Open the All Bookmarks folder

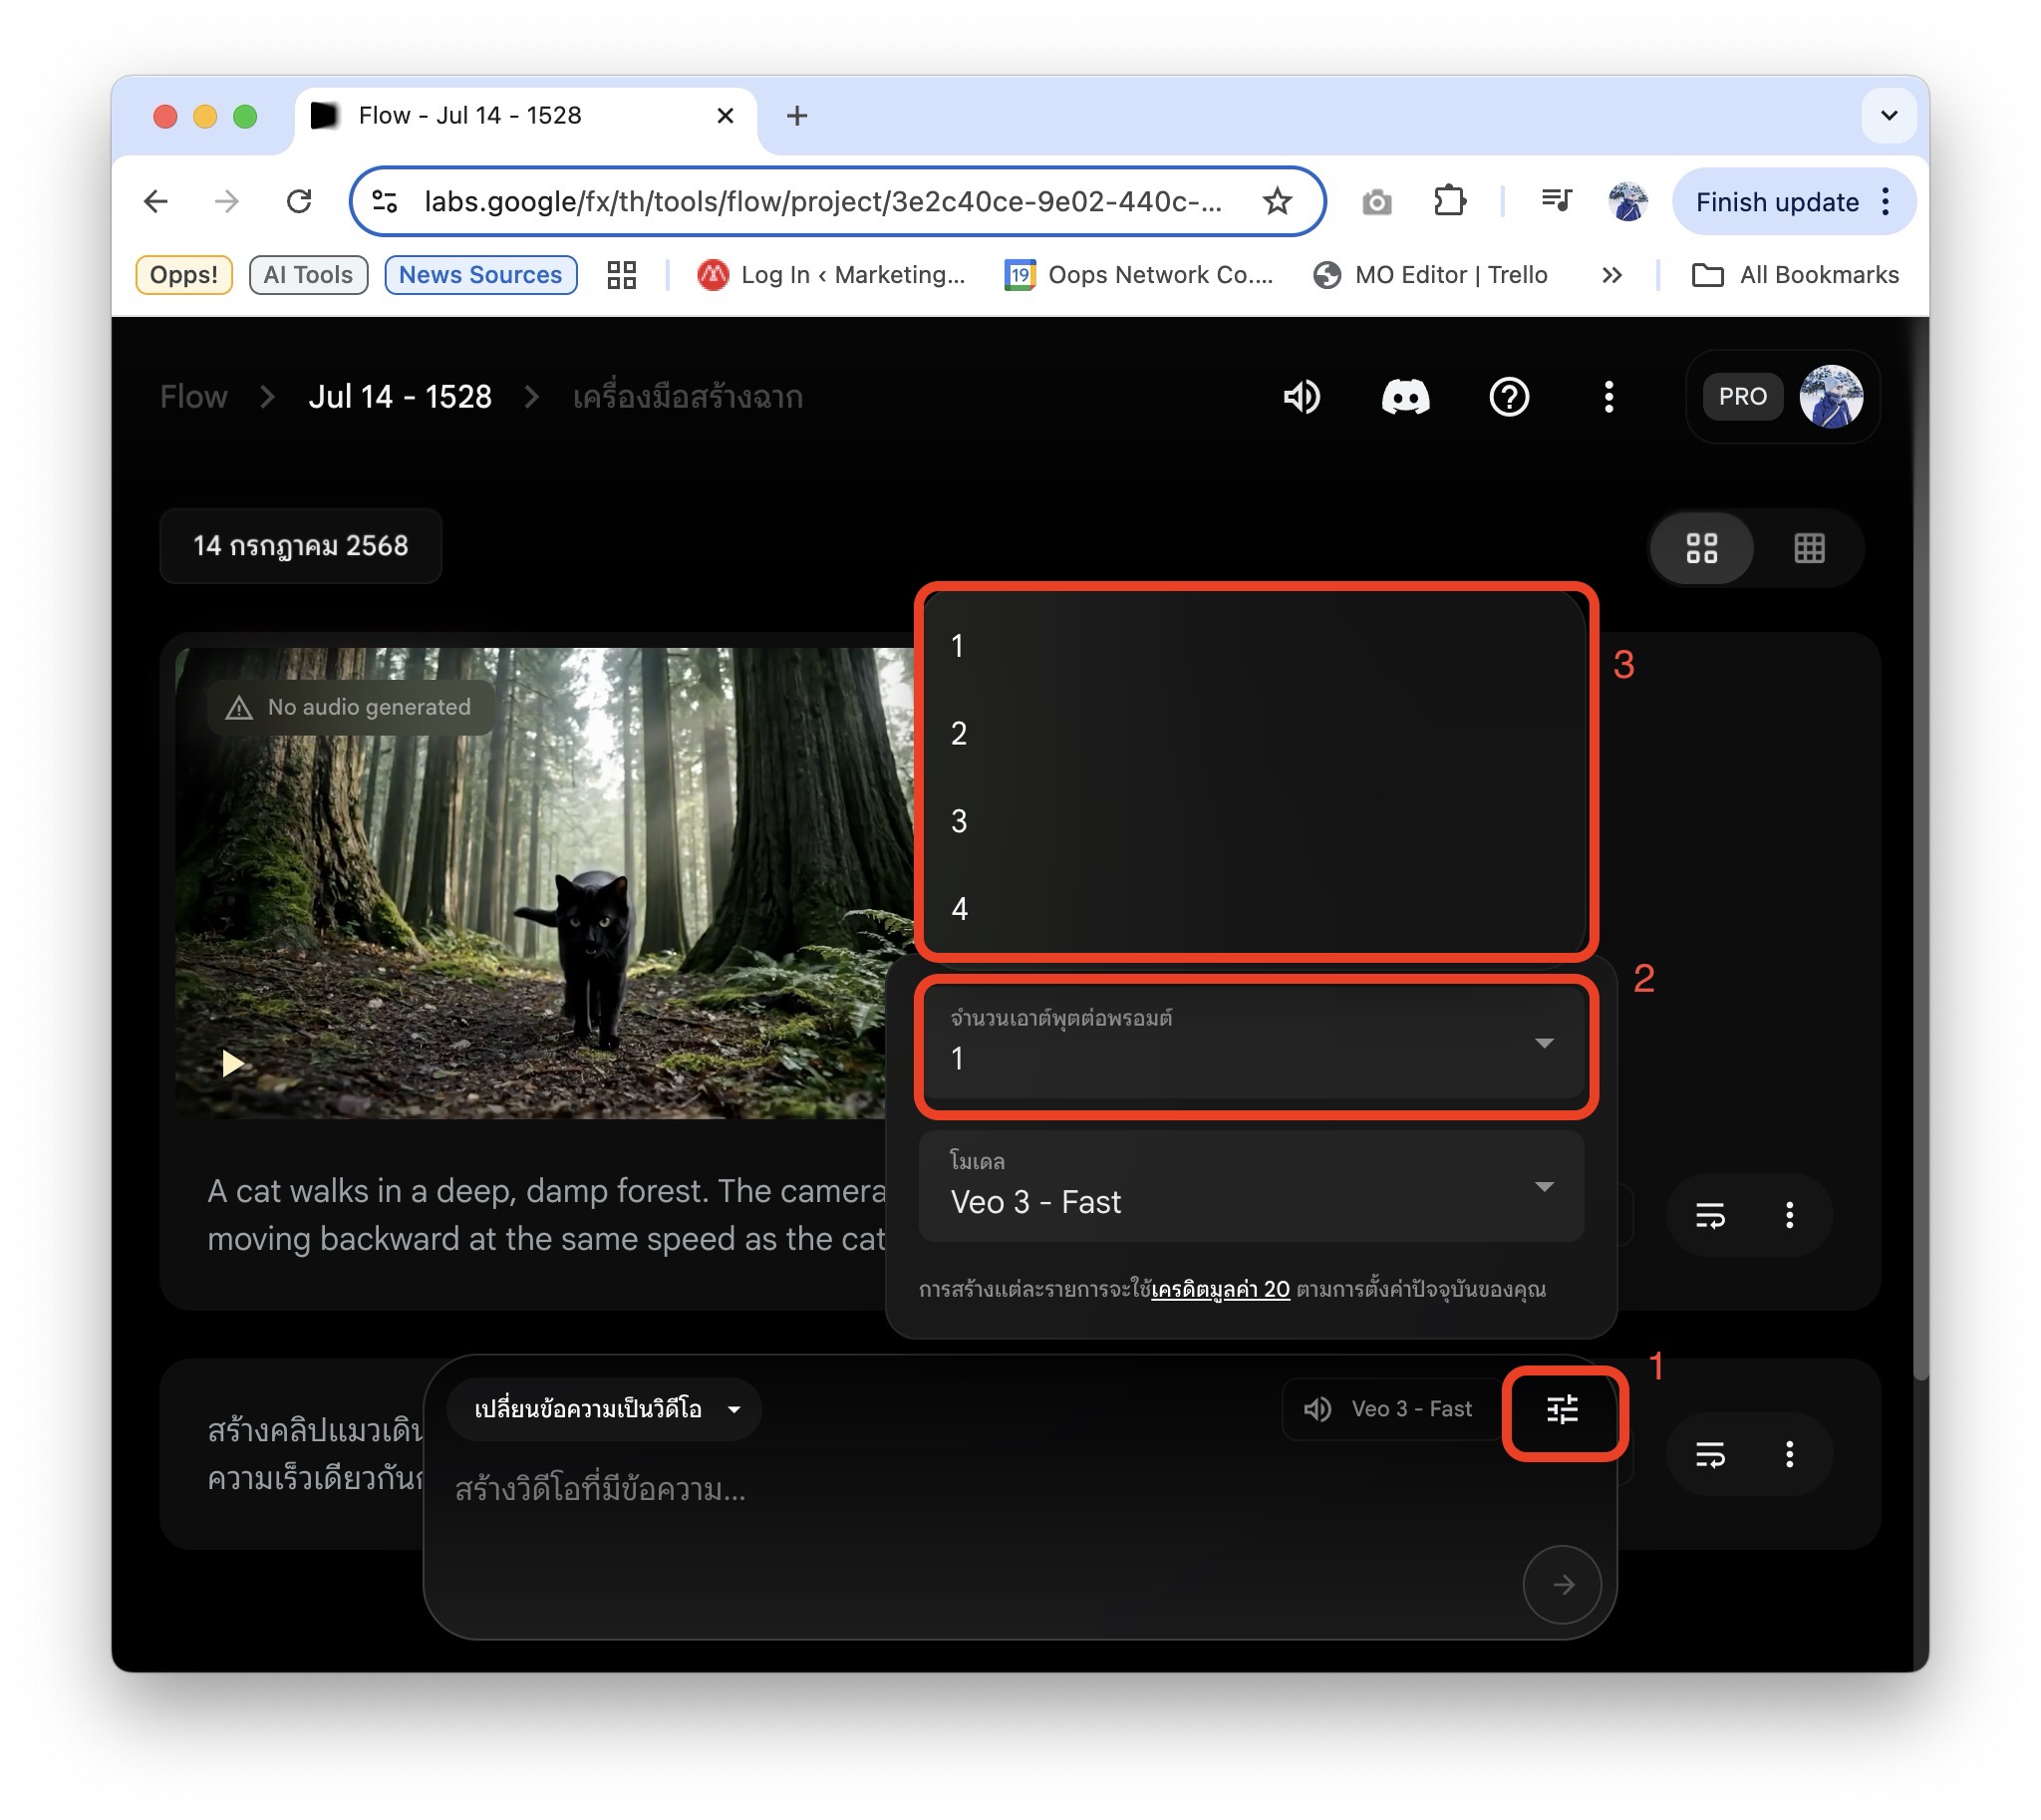(1795, 276)
